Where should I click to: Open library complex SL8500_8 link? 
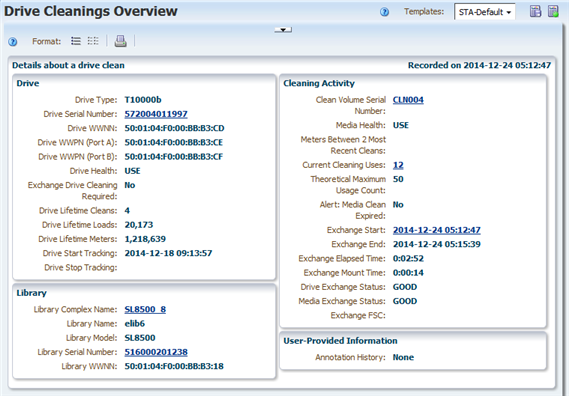(145, 309)
